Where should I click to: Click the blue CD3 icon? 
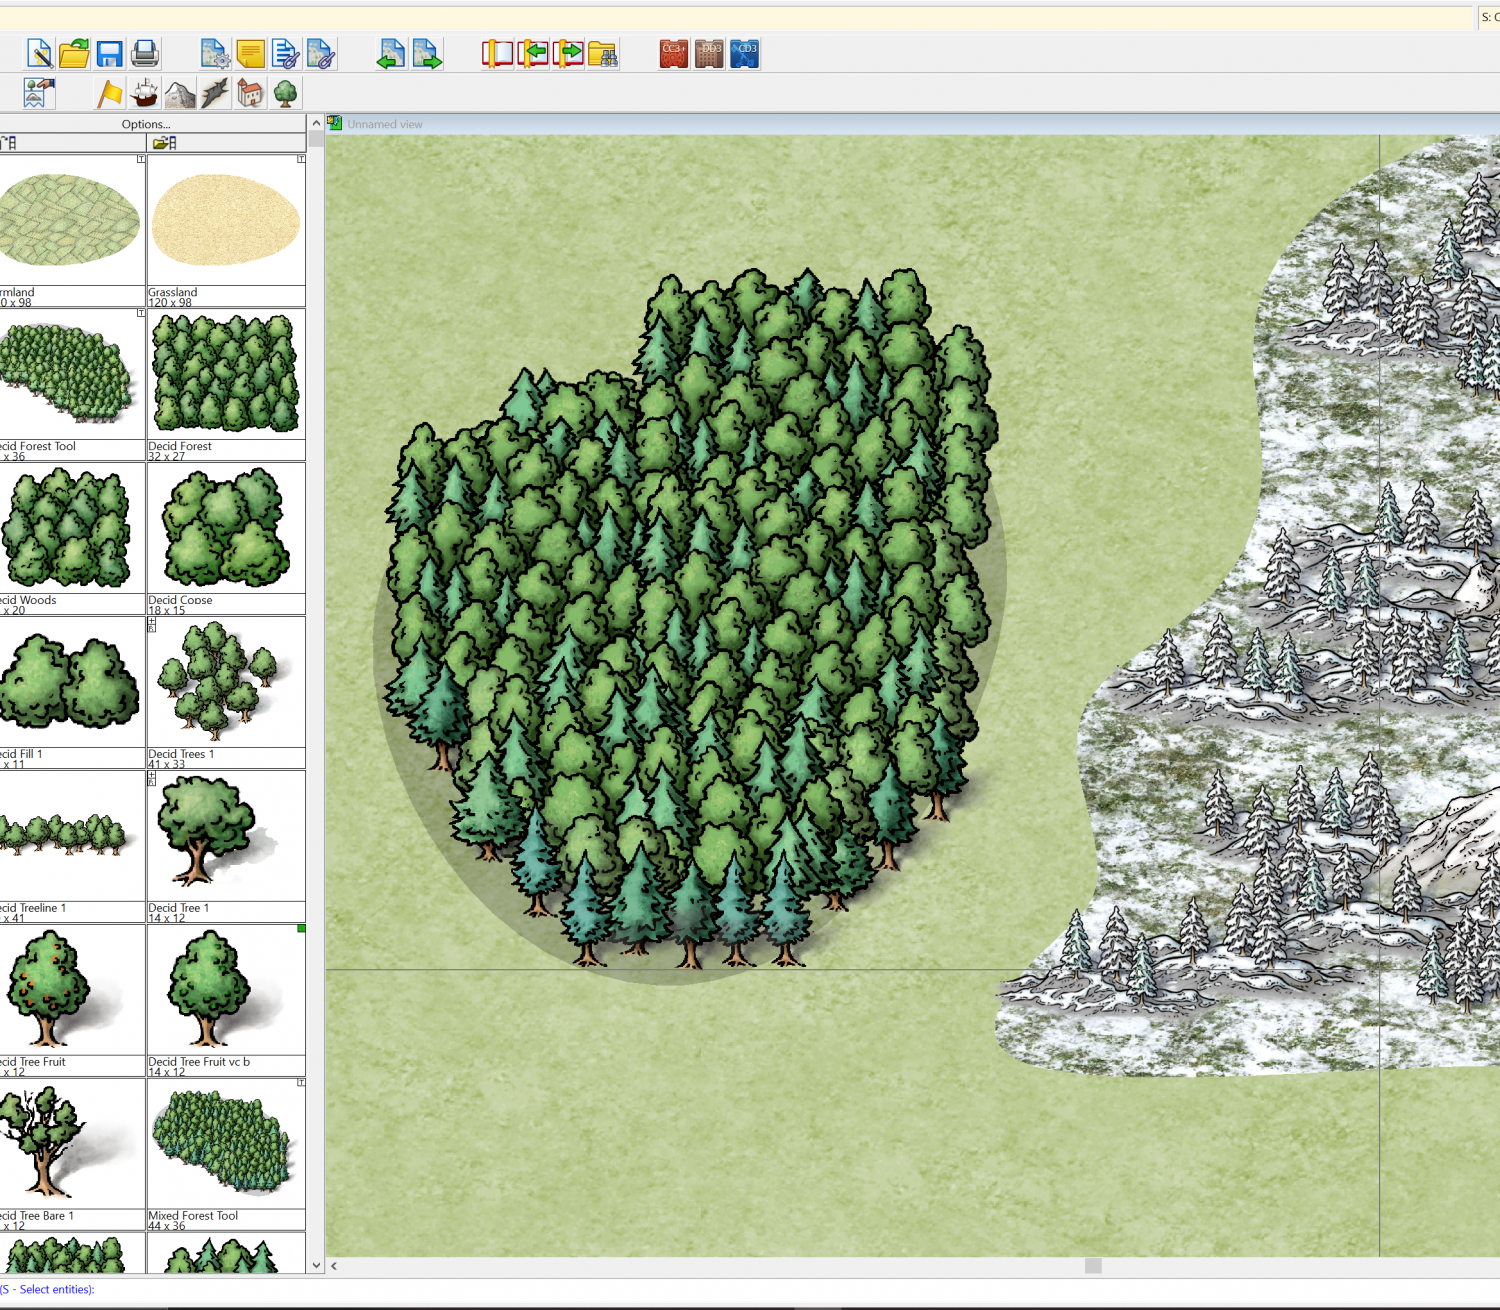[745, 54]
